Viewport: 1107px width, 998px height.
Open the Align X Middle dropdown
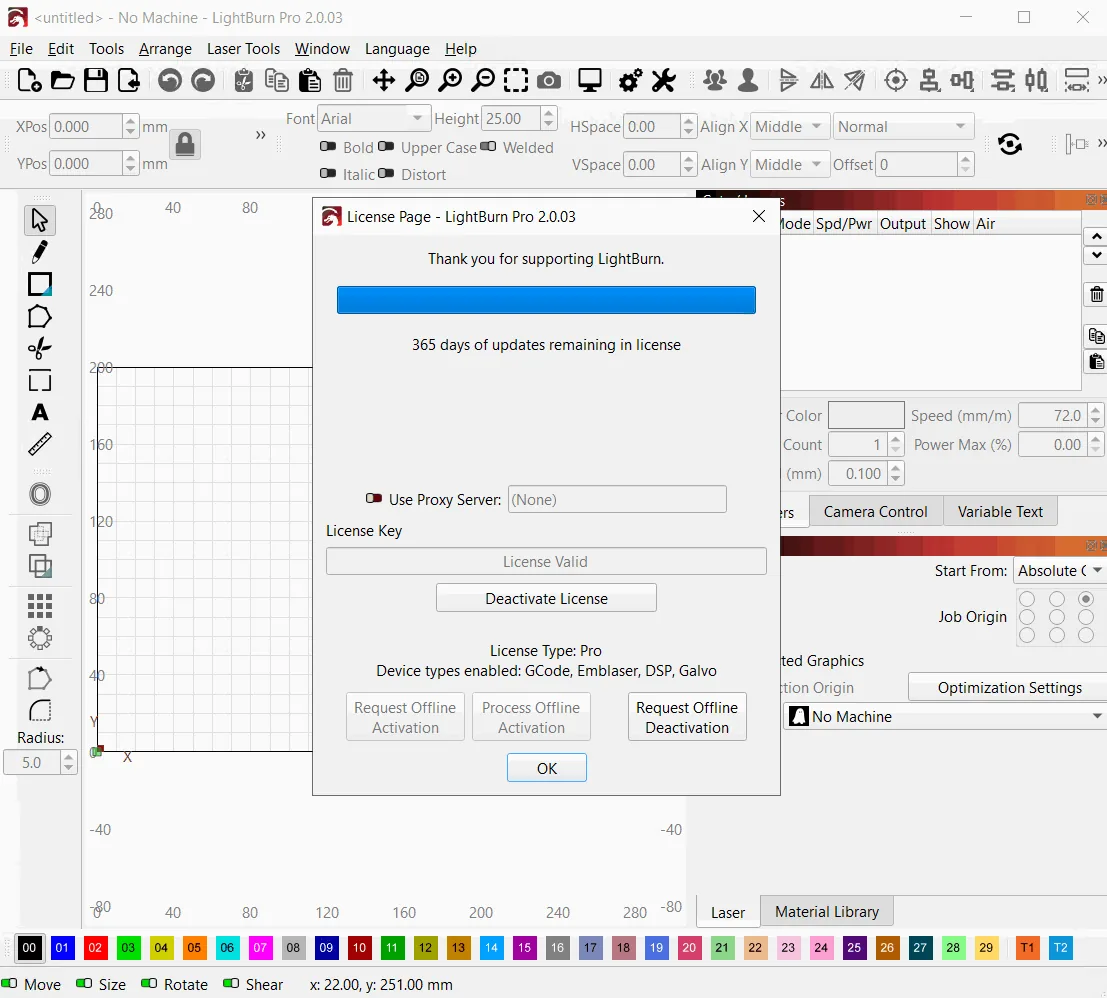click(789, 126)
